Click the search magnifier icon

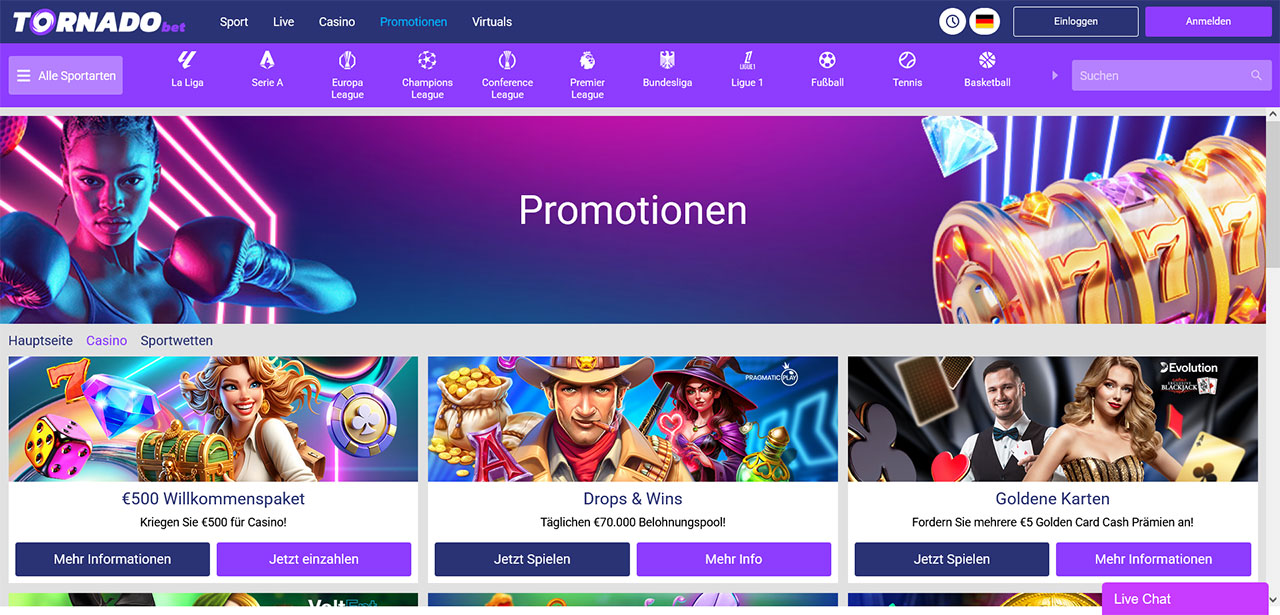1257,76
